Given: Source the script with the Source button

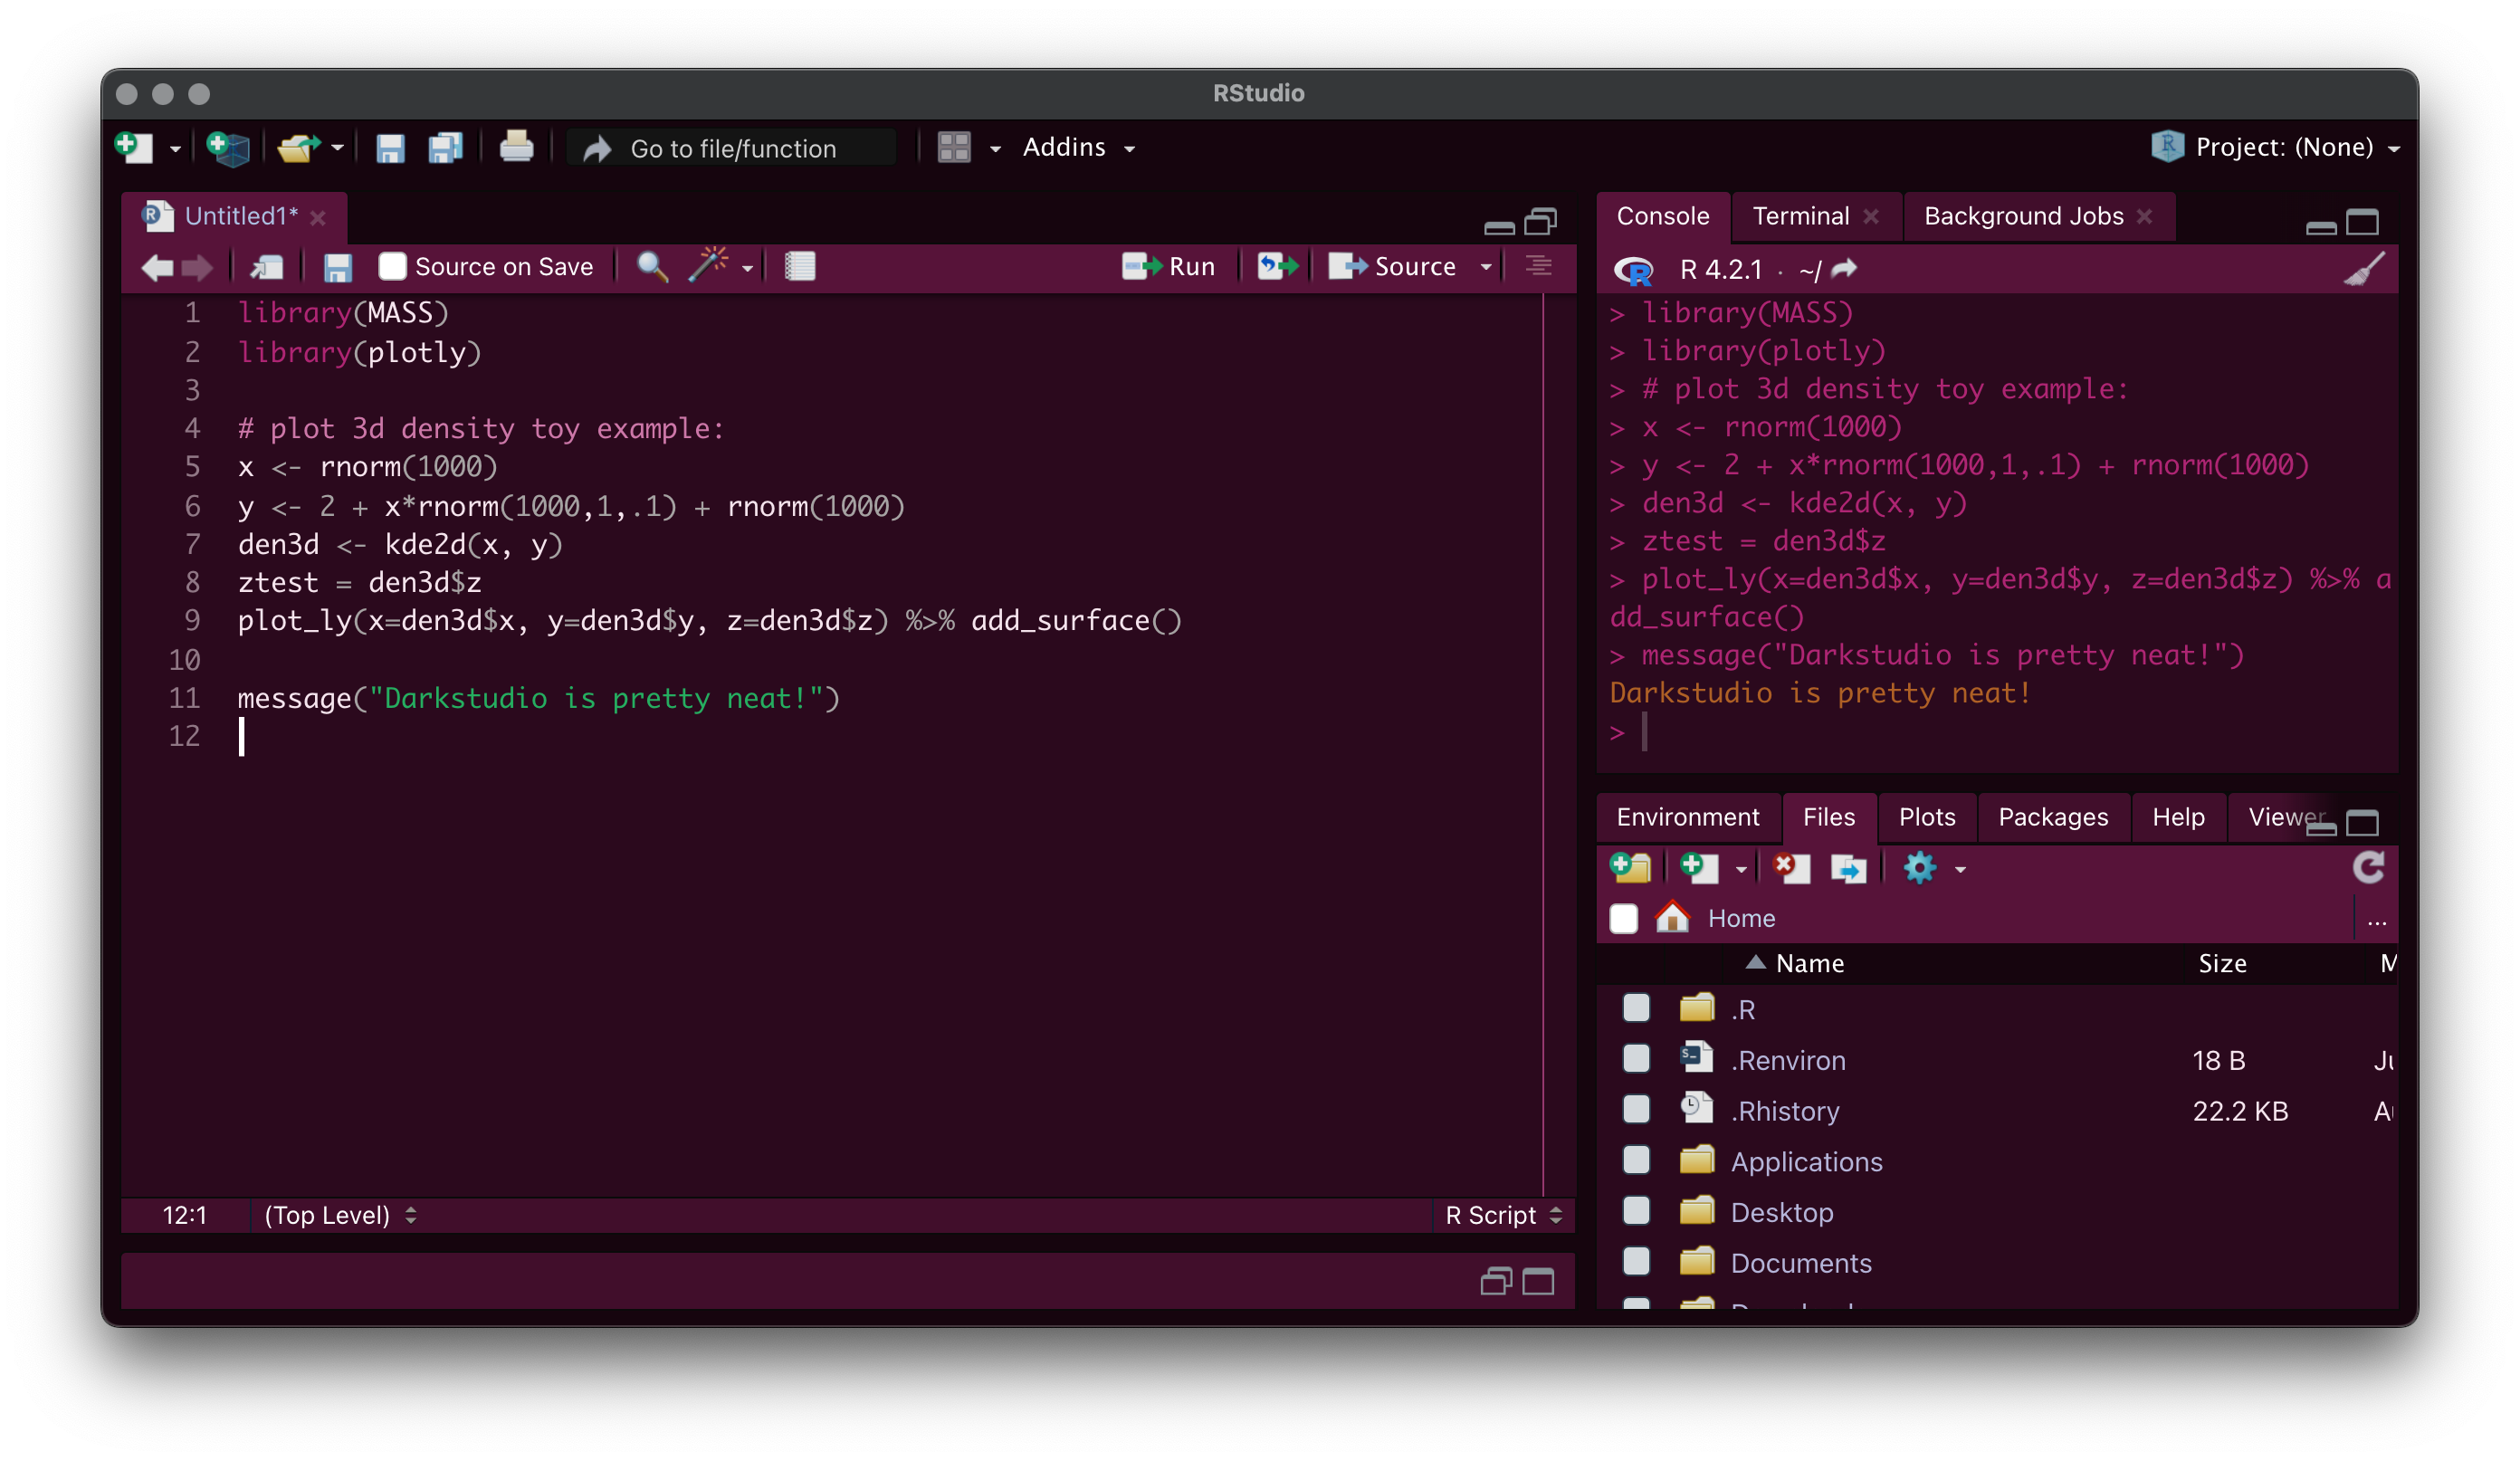Looking at the screenshot, I should 1392,266.
